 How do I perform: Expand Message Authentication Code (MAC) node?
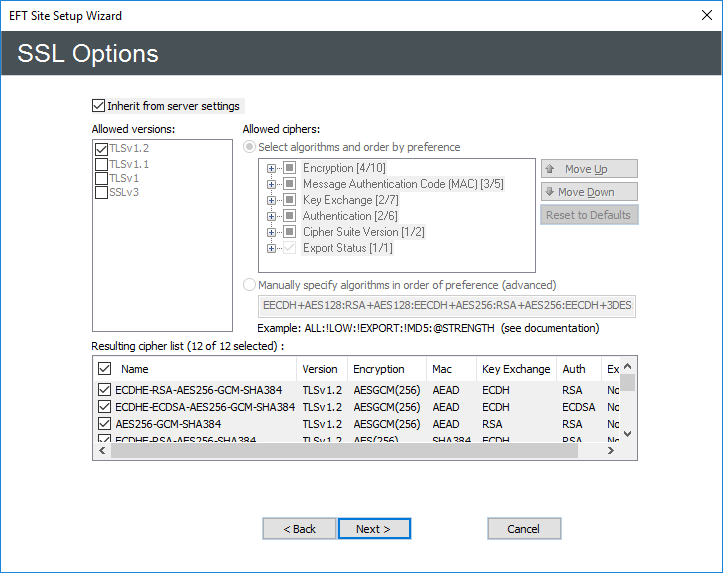pyautogui.click(x=271, y=184)
